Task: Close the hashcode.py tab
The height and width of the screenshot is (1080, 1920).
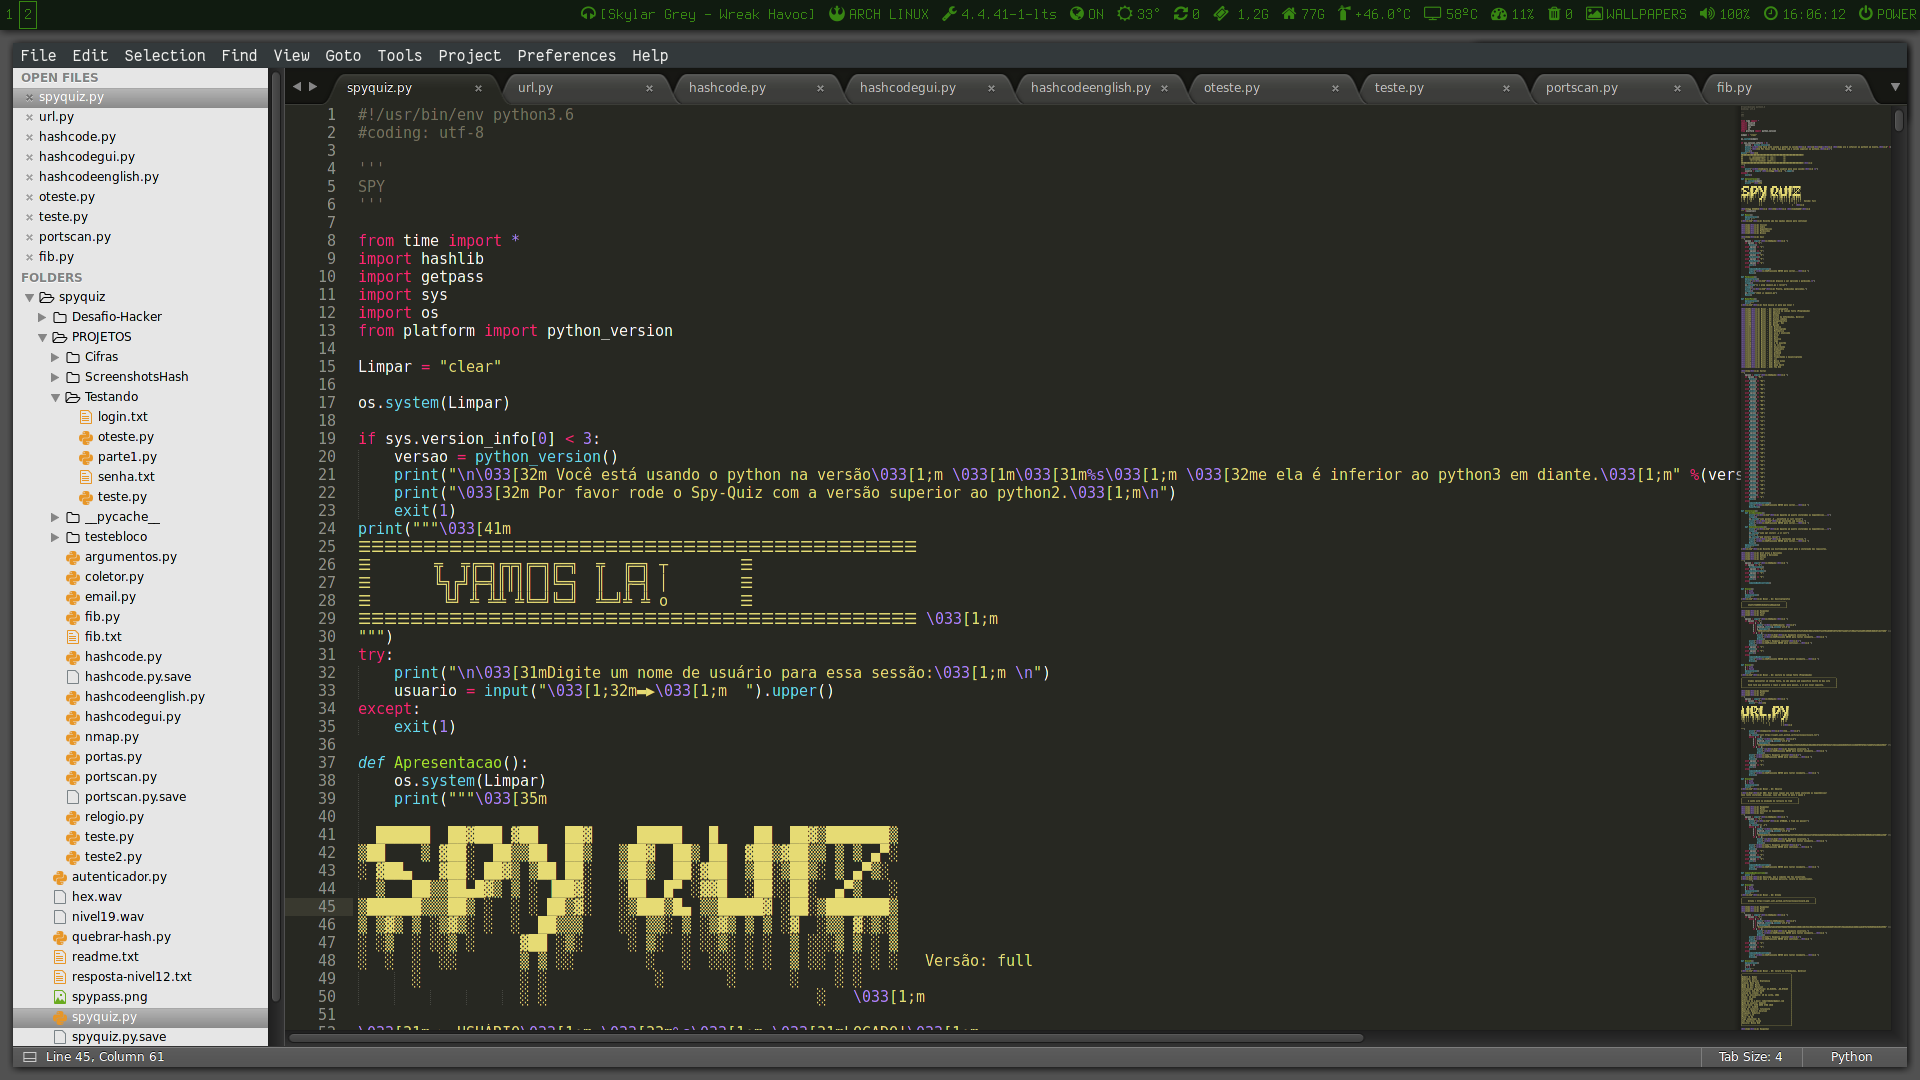Action: [820, 88]
